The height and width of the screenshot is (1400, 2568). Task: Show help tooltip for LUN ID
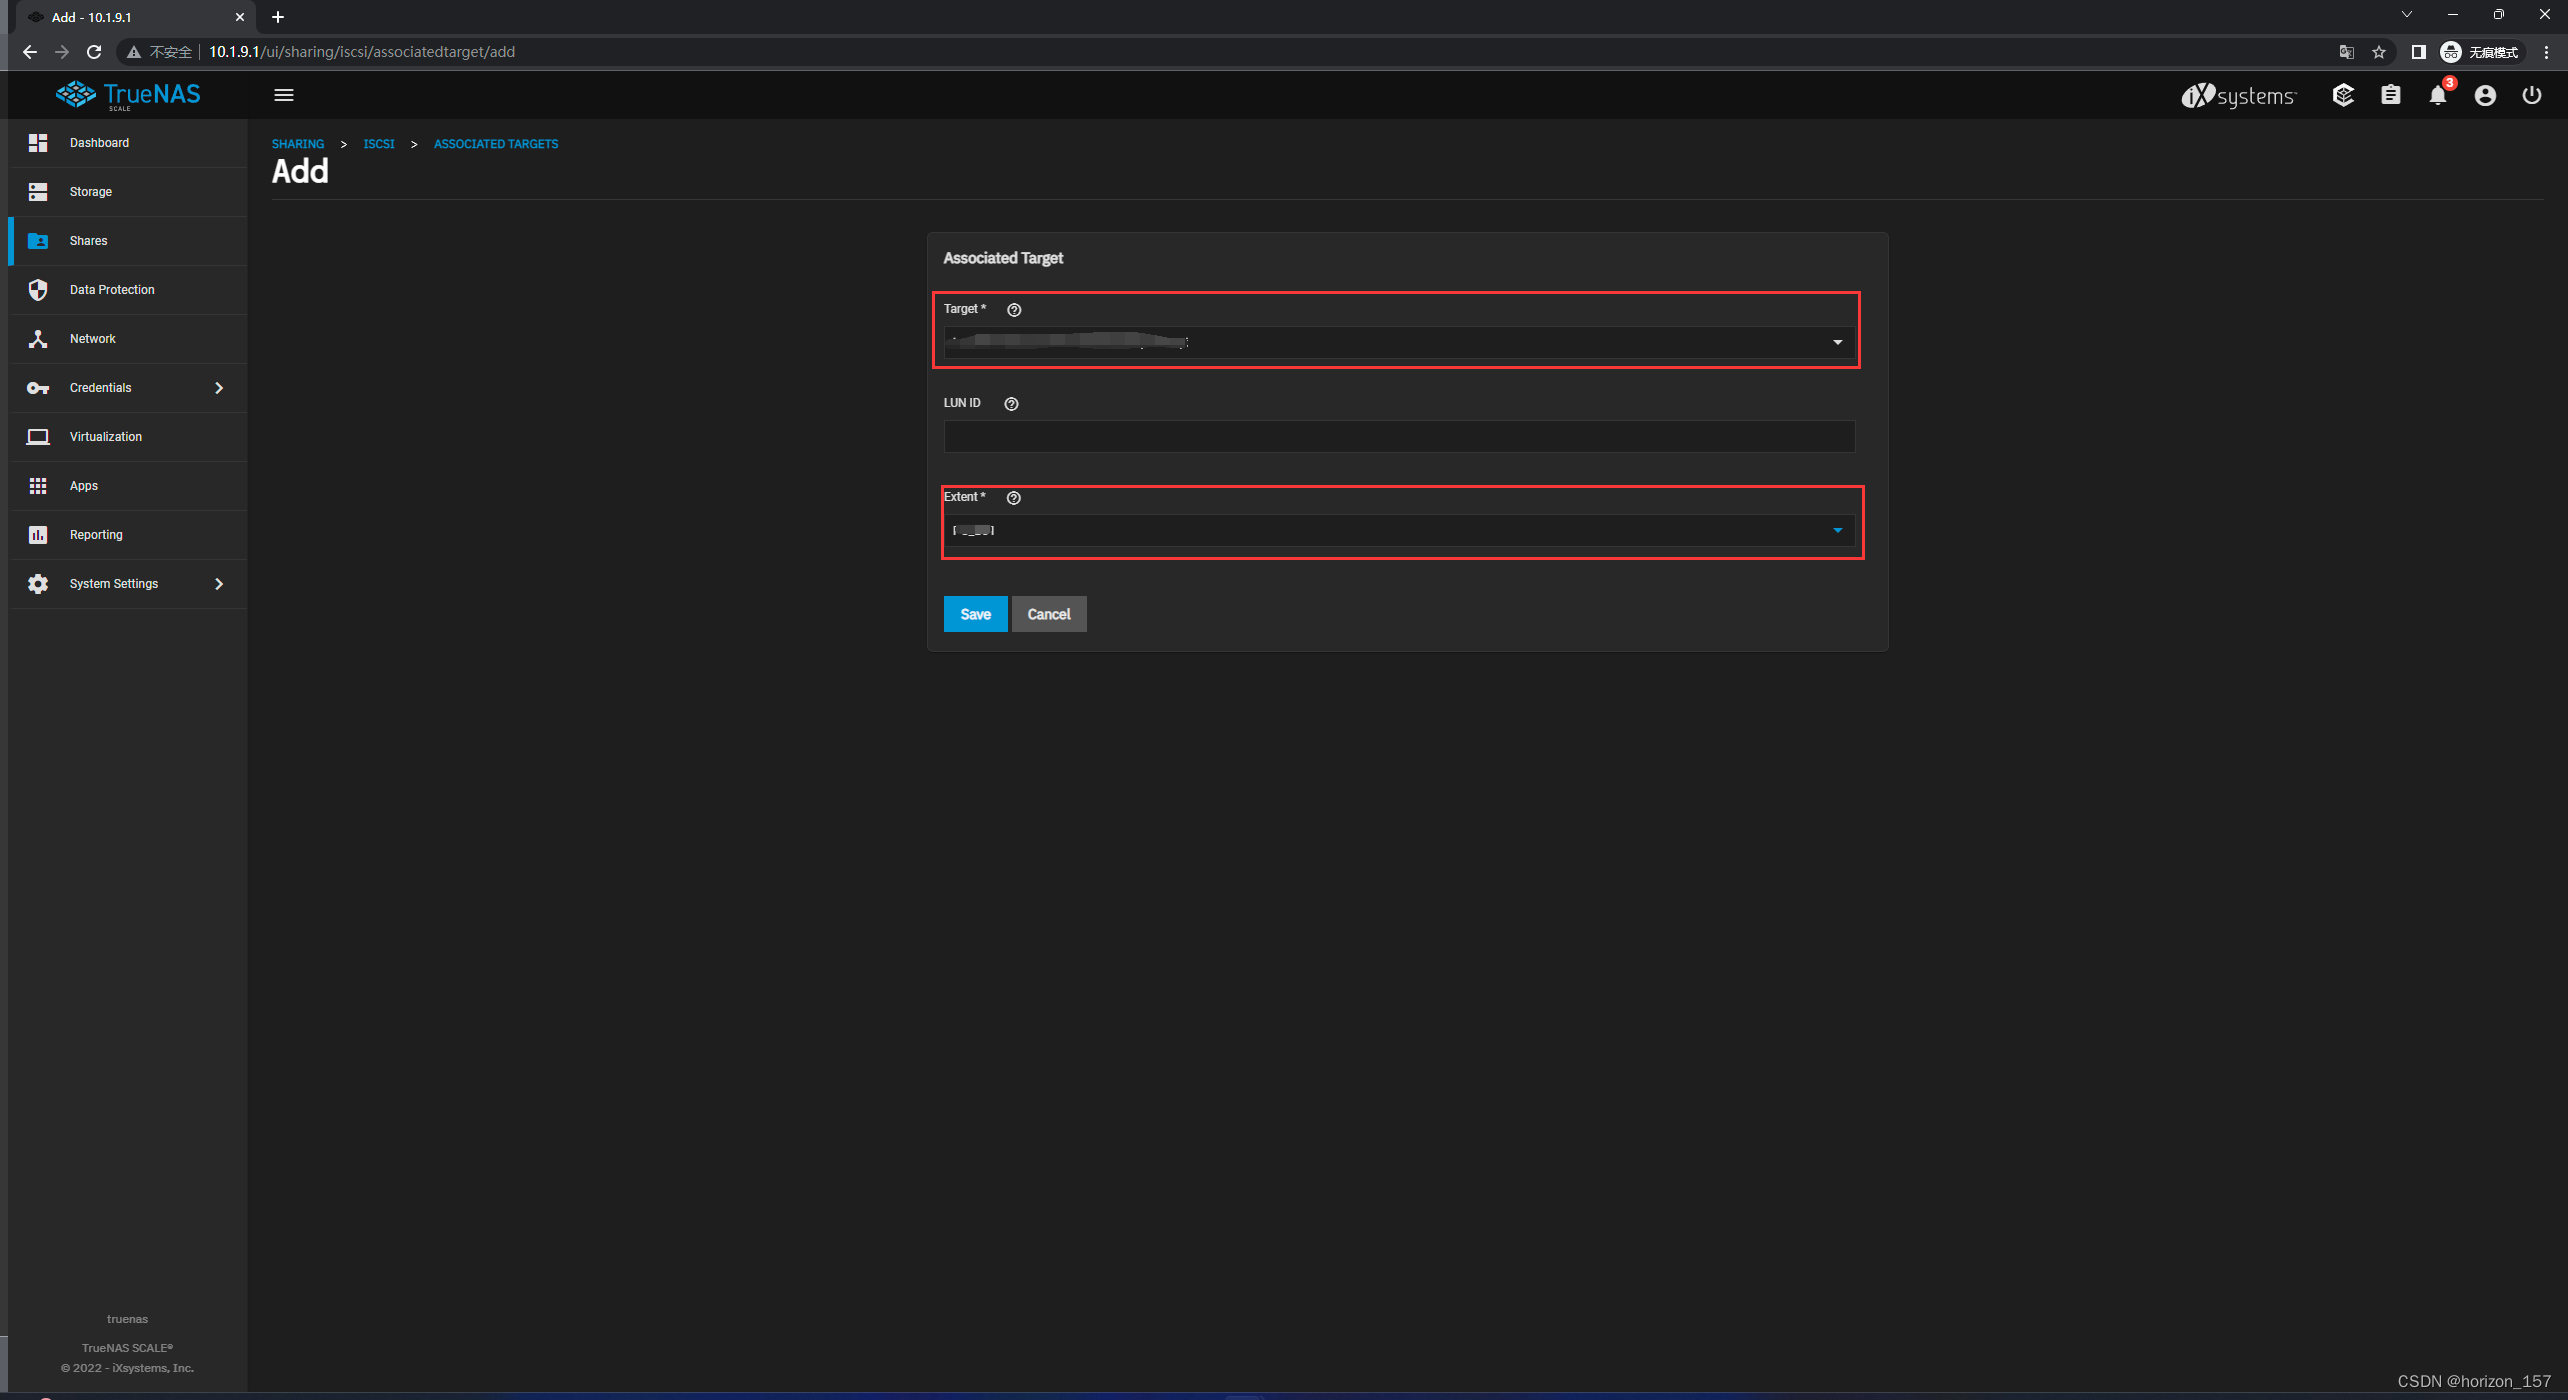[1011, 404]
